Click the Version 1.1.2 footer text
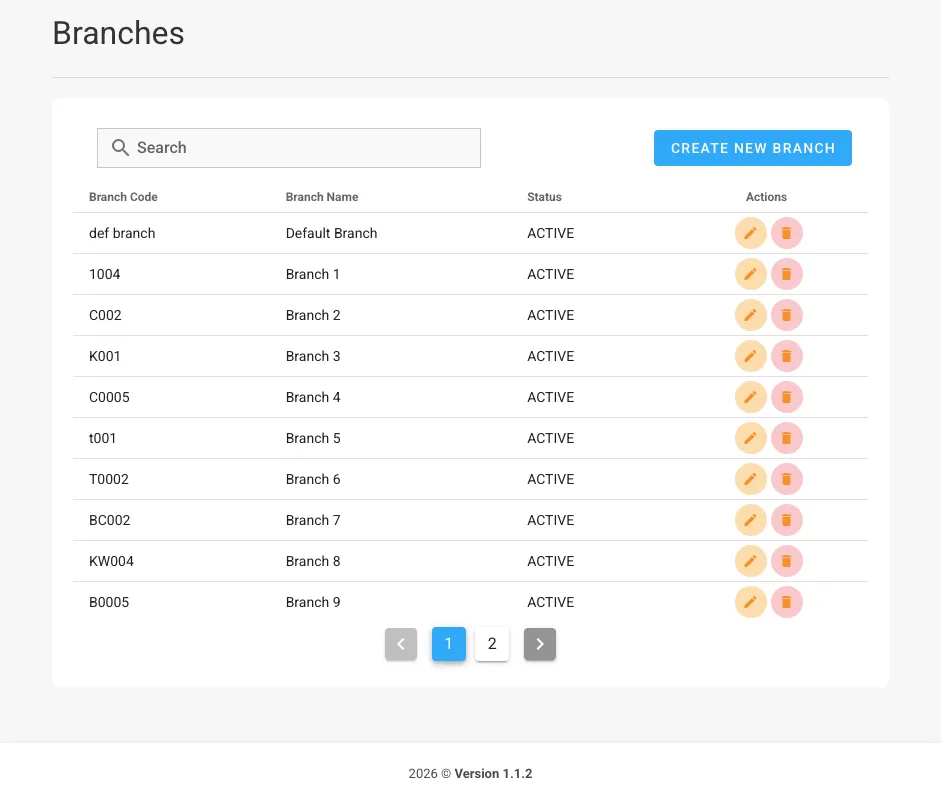 pos(493,773)
